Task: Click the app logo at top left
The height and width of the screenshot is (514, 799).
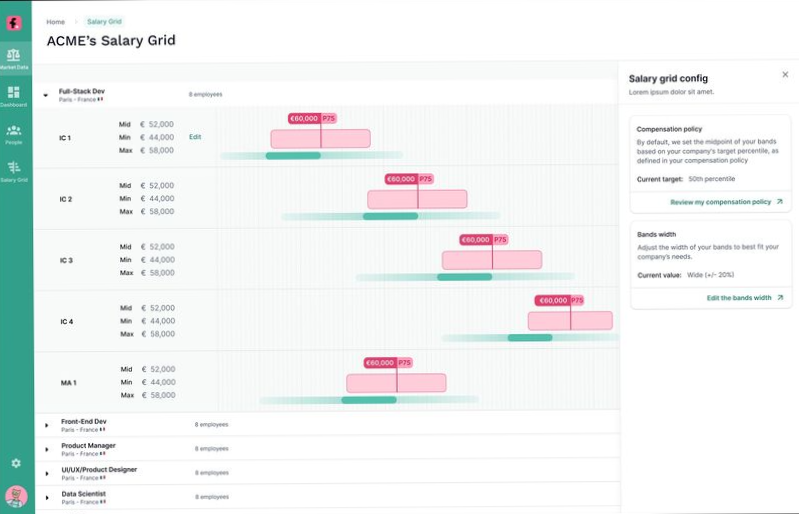Action: [15, 22]
